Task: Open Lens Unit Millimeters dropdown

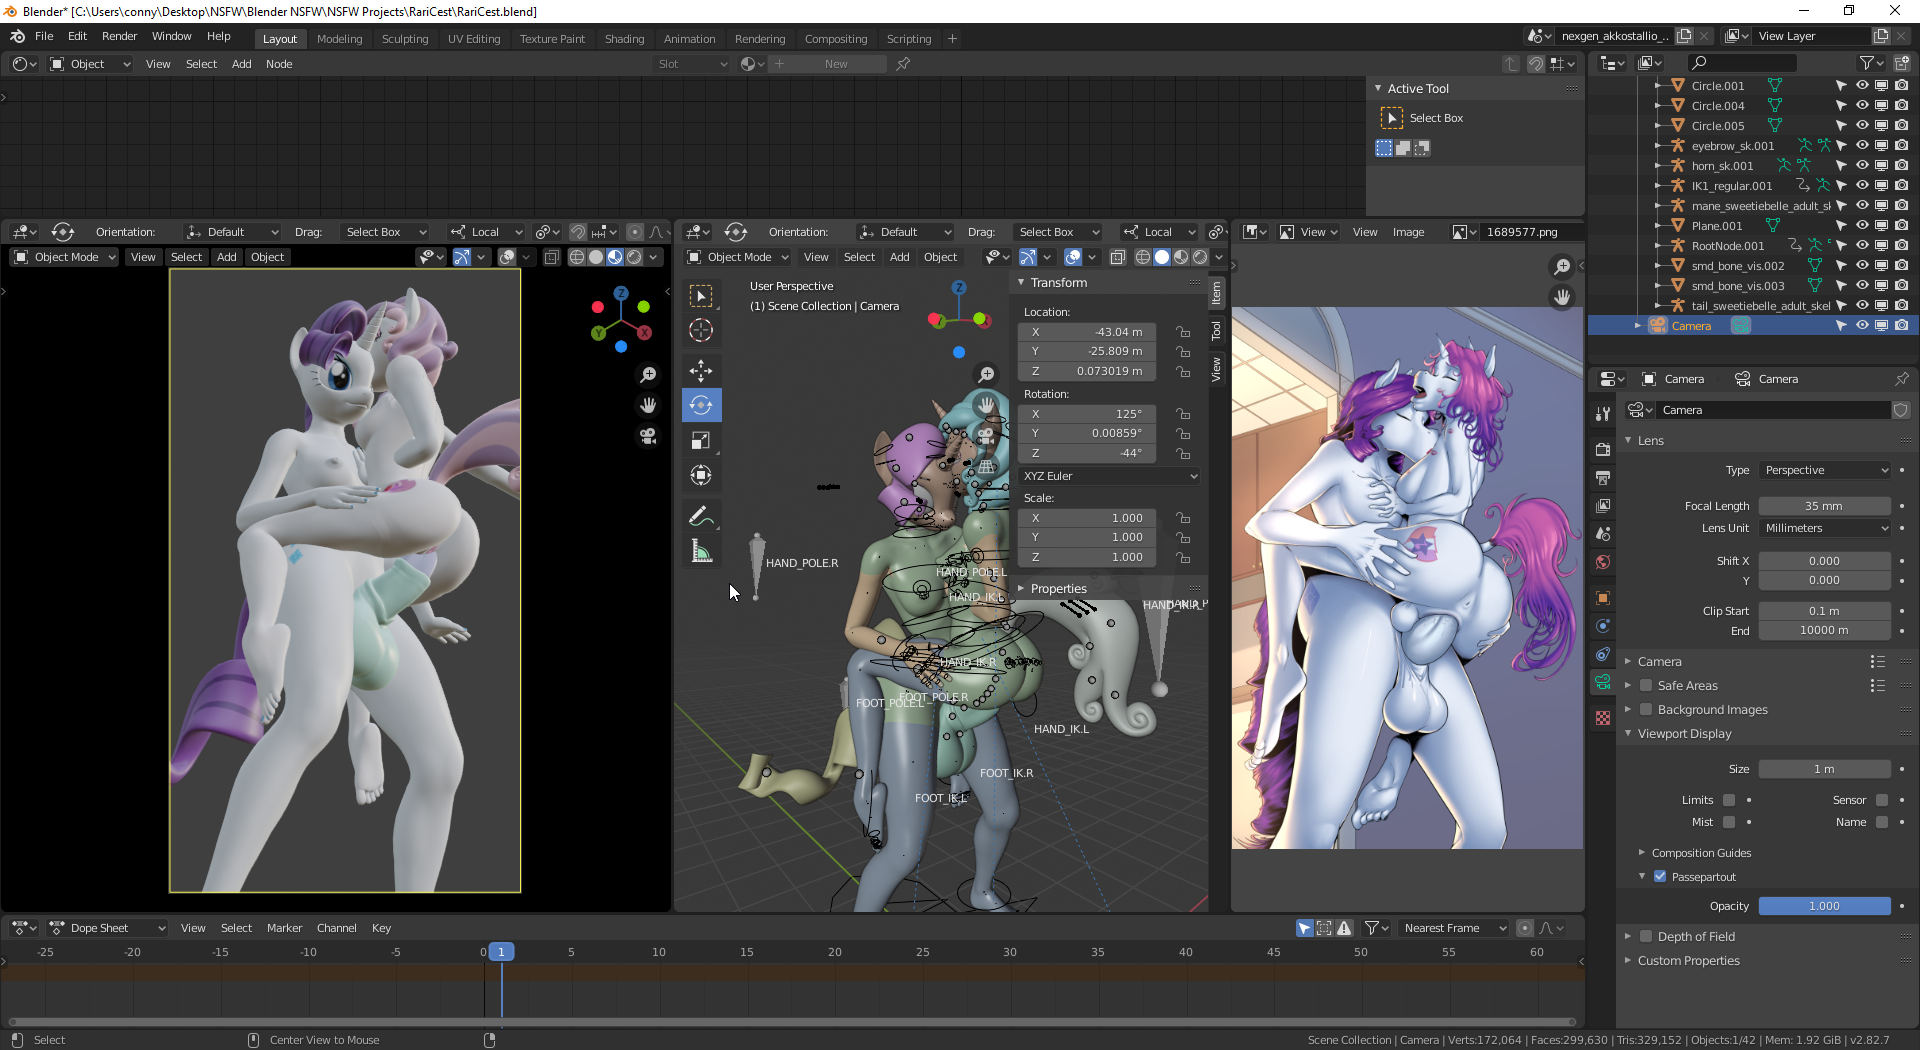Action: [1825, 528]
